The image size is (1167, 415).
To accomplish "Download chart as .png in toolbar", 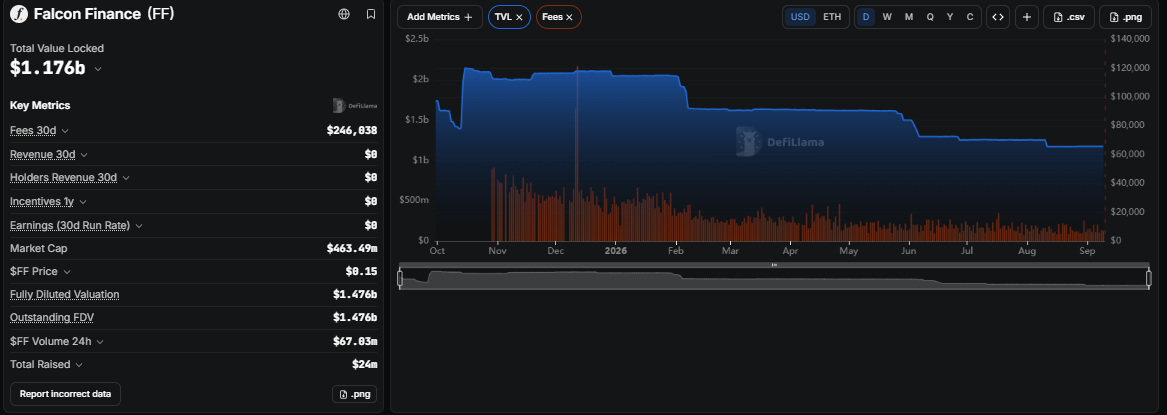I will [x=1125, y=17].
